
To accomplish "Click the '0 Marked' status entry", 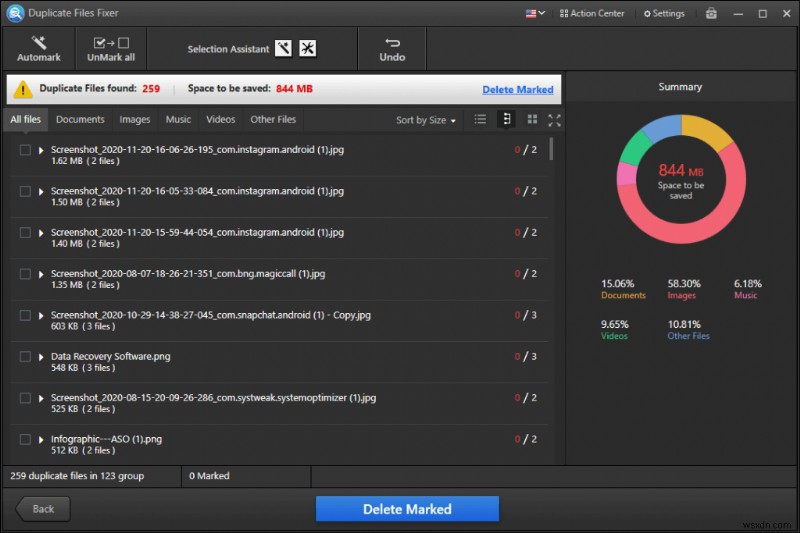I will 209,476.
